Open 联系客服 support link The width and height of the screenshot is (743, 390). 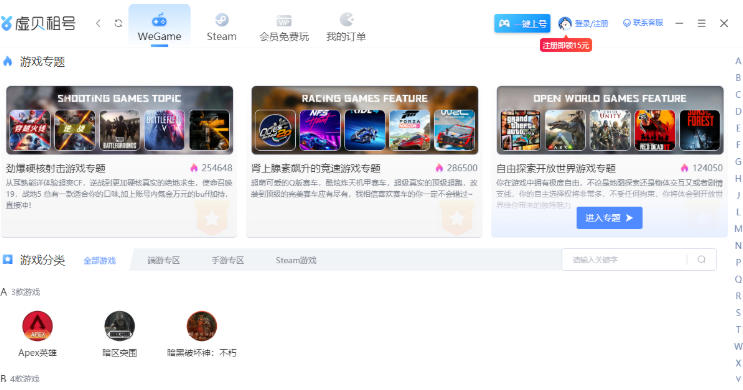[643, 23]
